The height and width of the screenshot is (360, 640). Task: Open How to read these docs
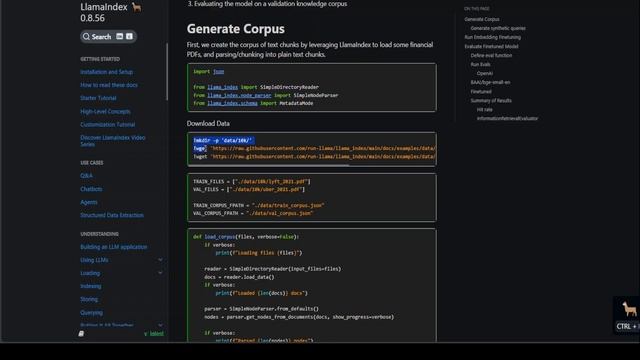coord(109,85)
